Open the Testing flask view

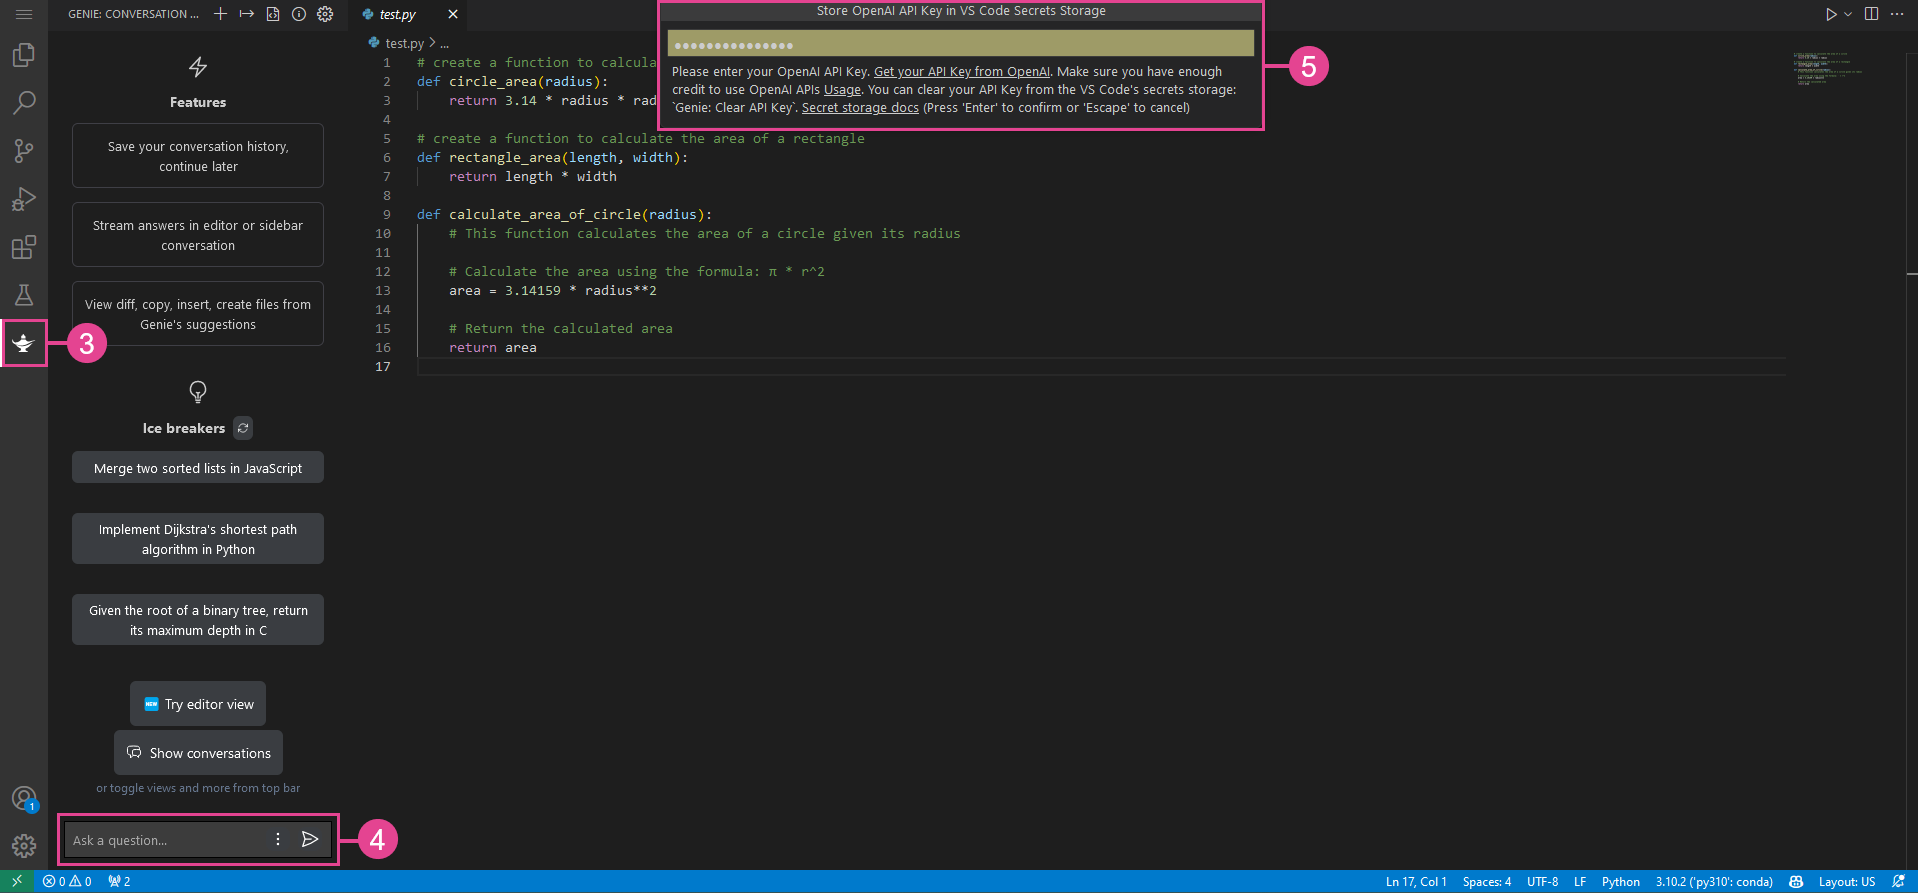pos(24,295)
